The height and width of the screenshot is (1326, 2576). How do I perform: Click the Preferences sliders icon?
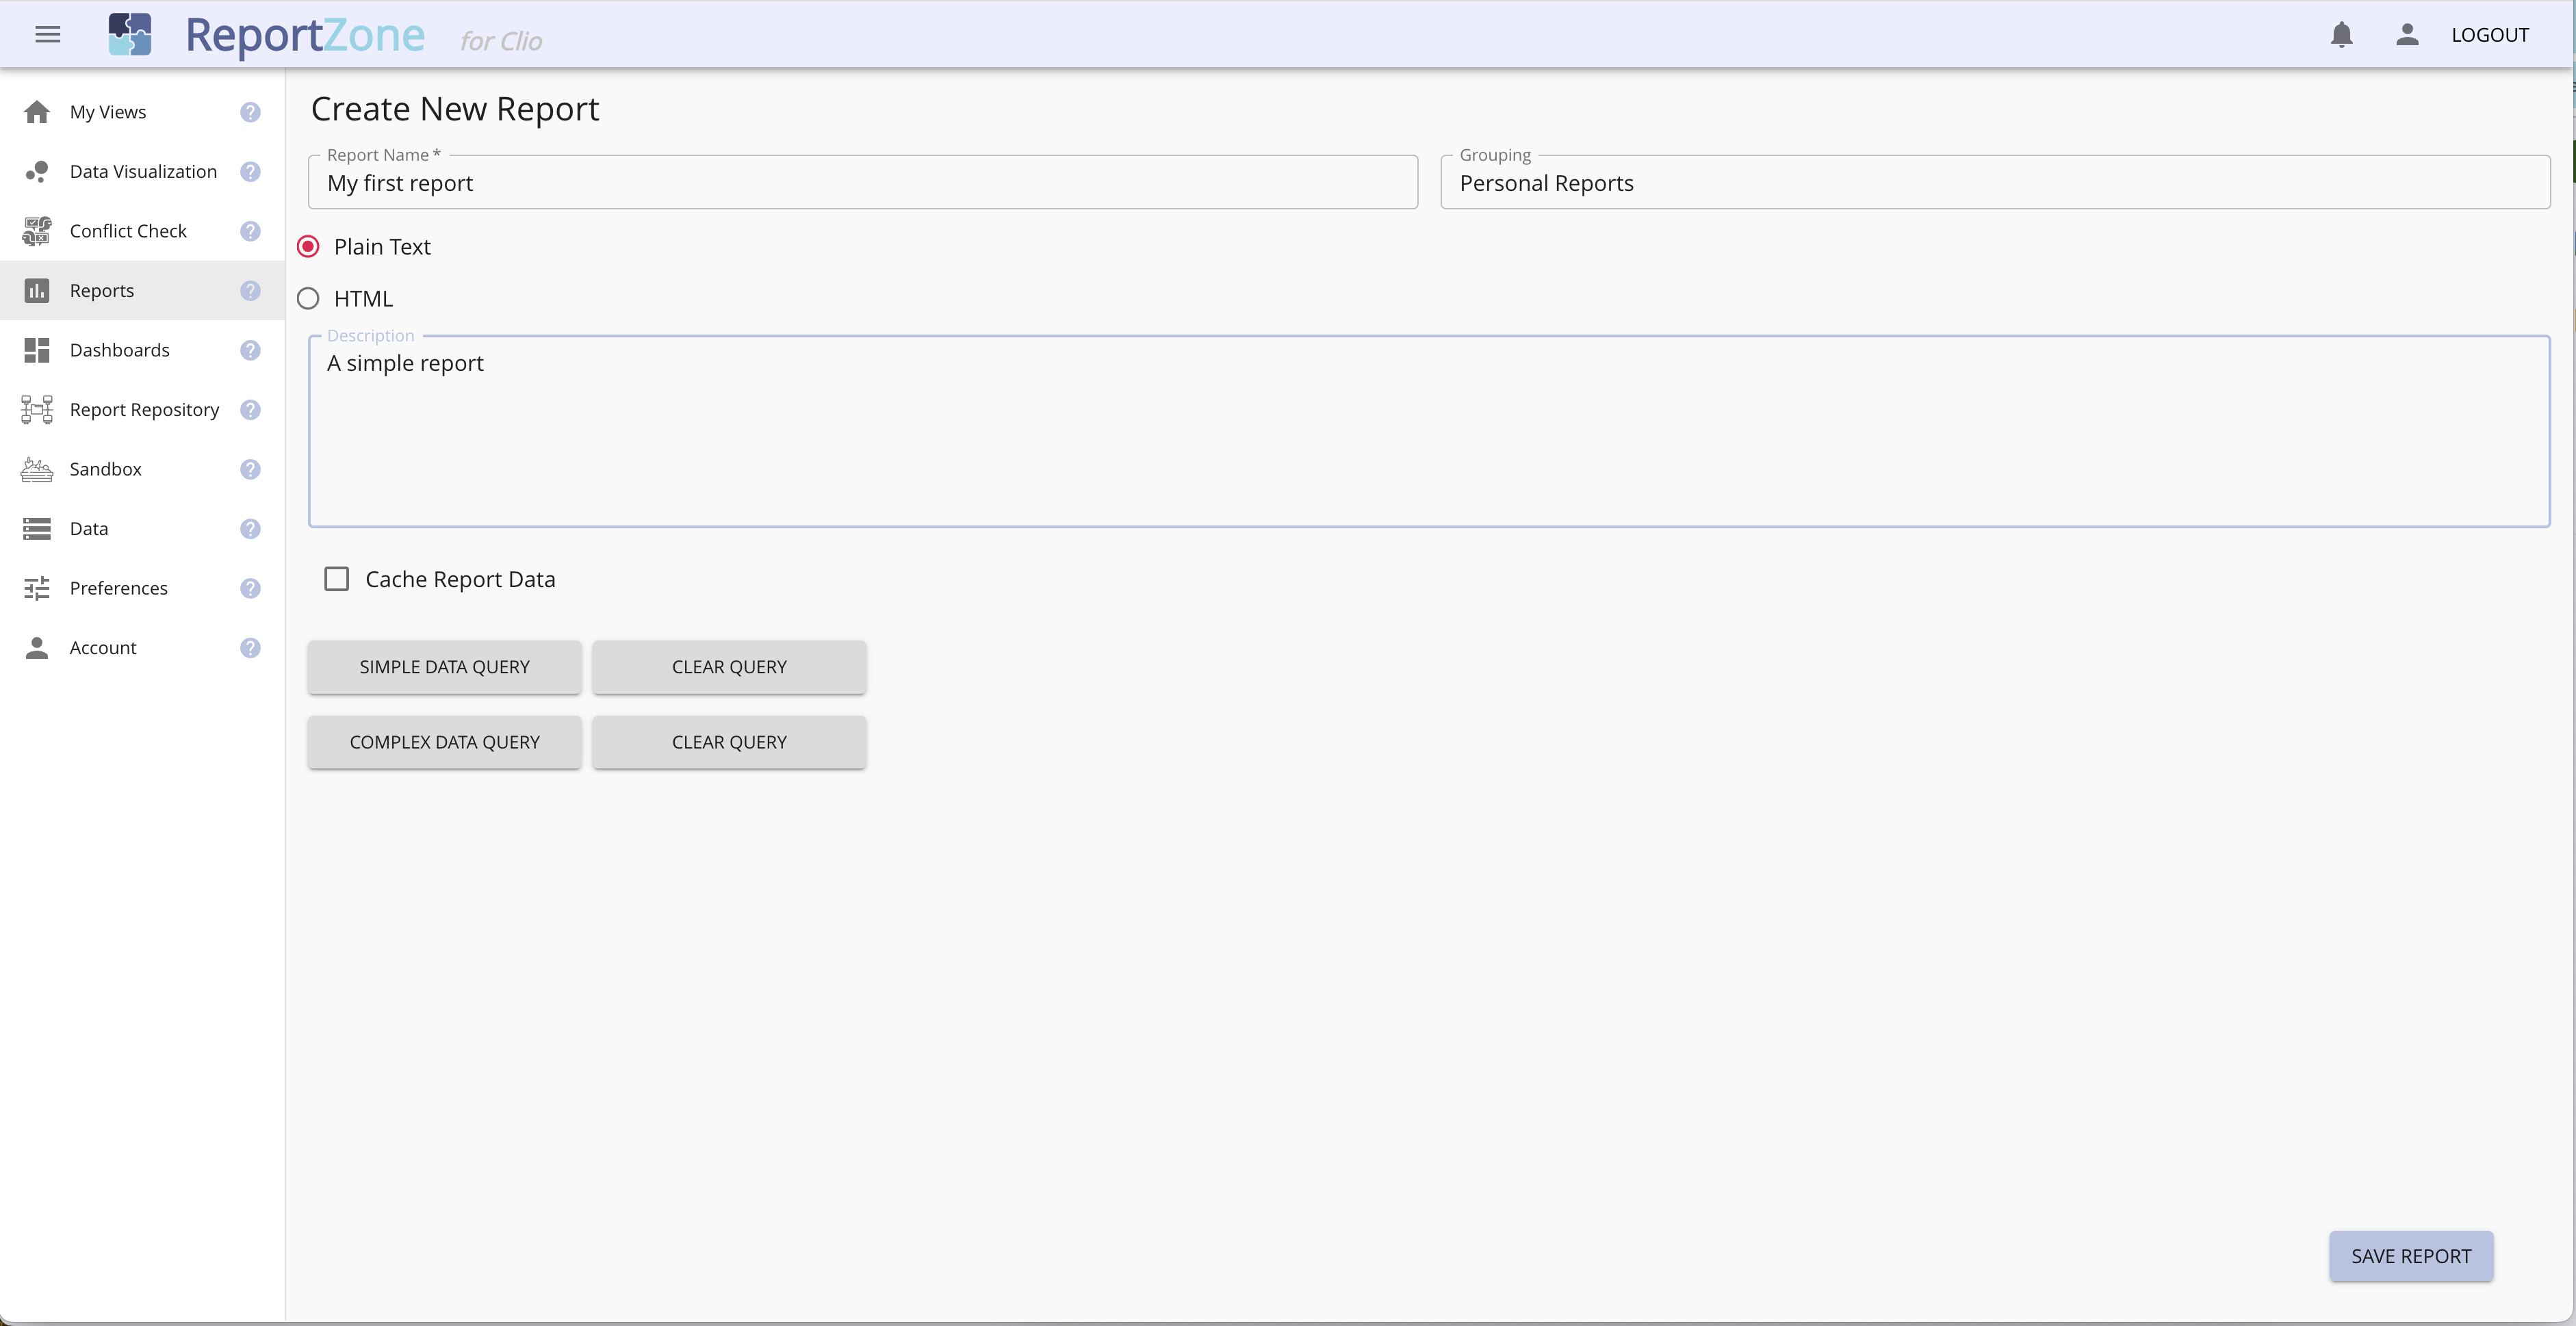[37, 588]
